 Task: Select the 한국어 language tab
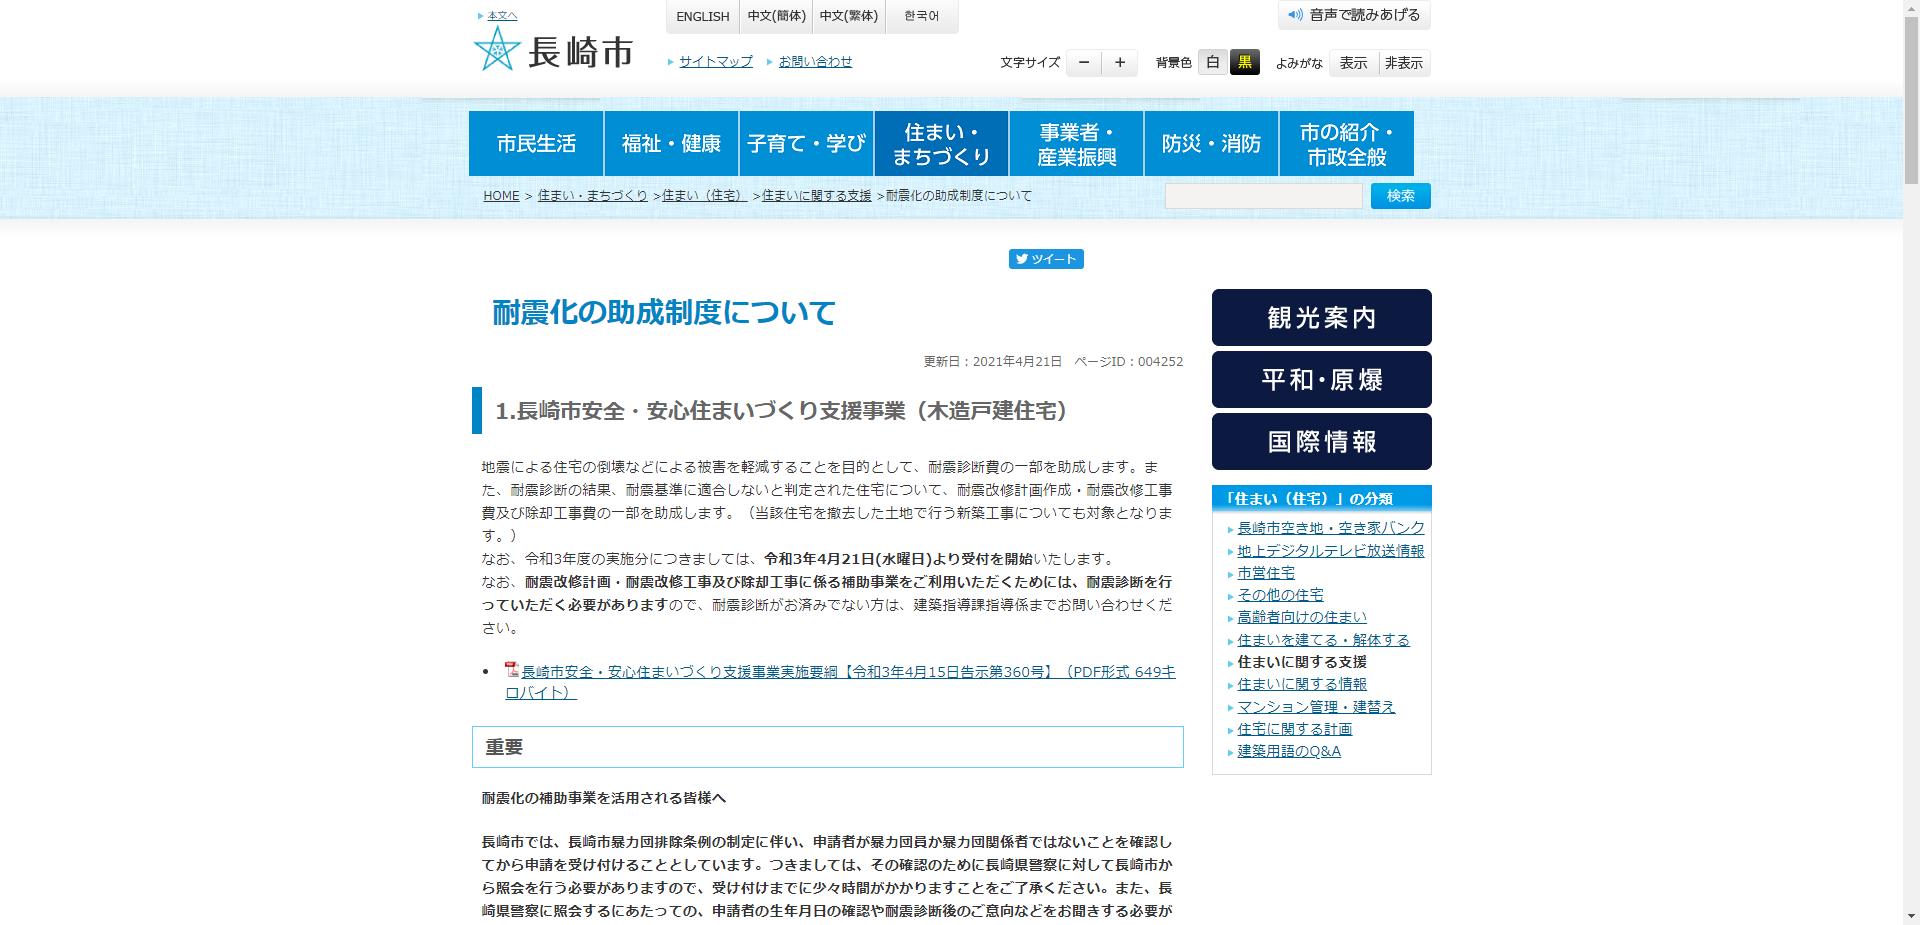coord(920,16)
